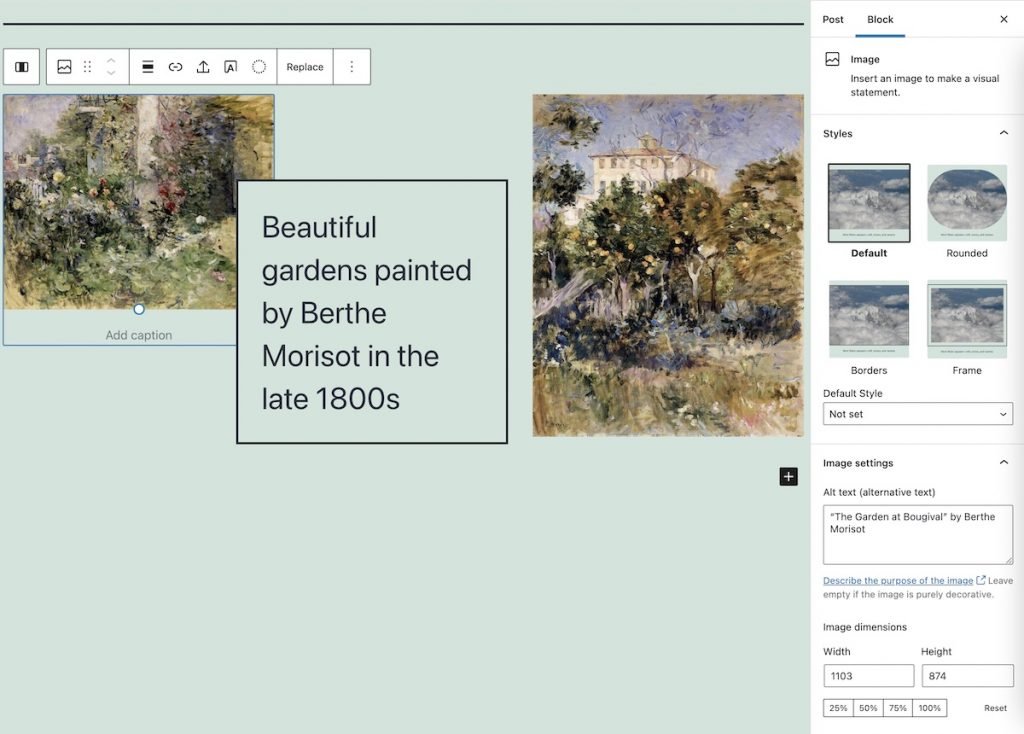Click the add text over image icon

[x=231, y=67]
